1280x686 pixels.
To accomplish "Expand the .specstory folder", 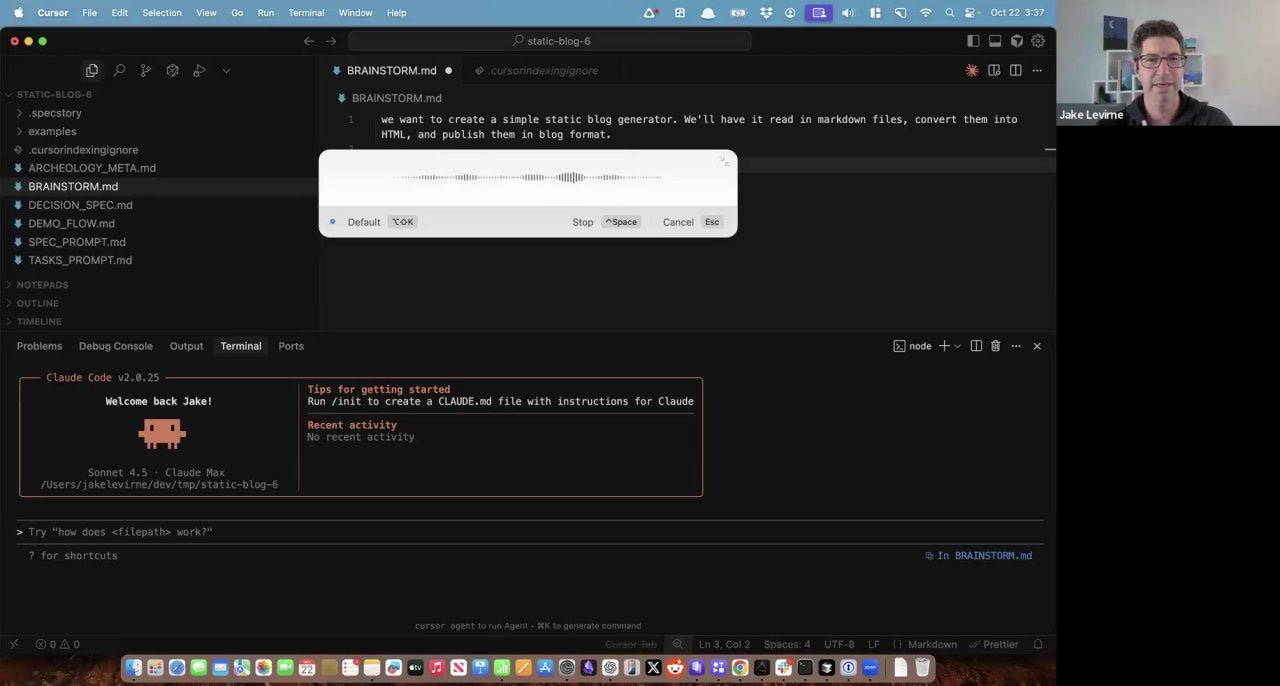I will click(55, 113).
